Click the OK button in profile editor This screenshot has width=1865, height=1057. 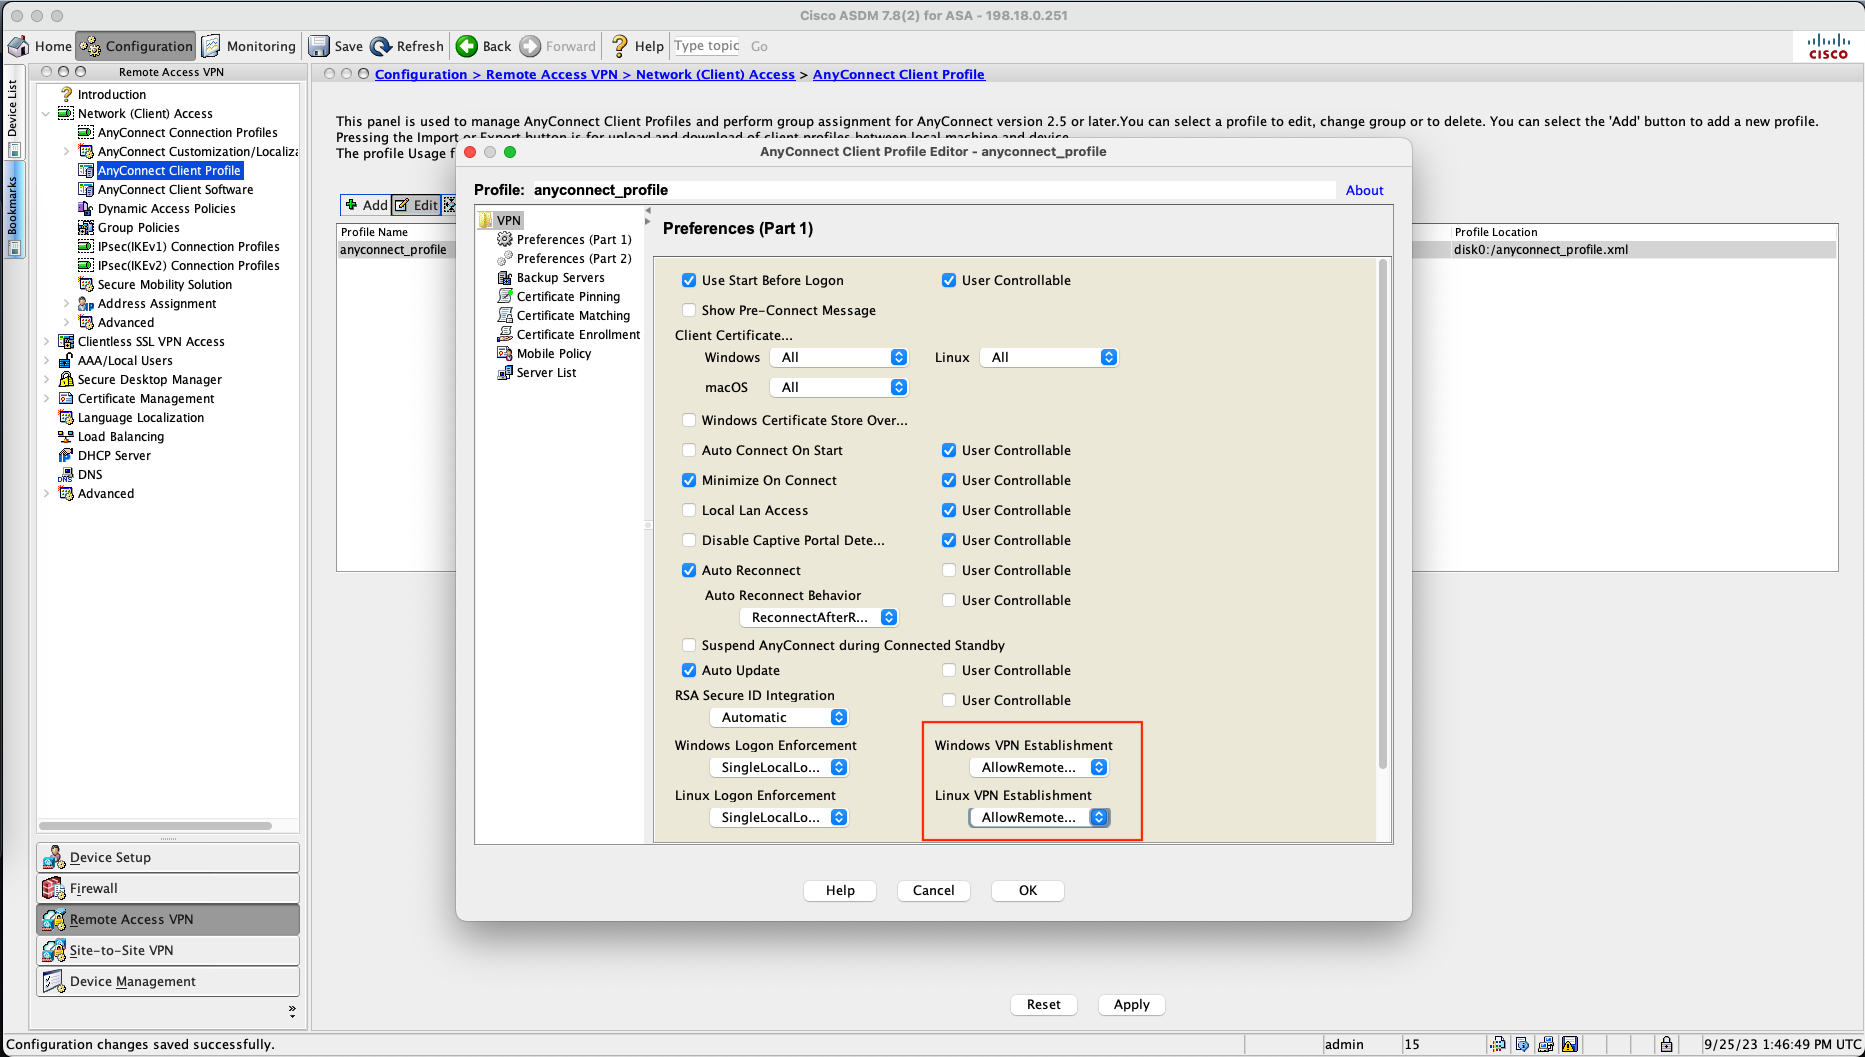(x=1027, y=890)
